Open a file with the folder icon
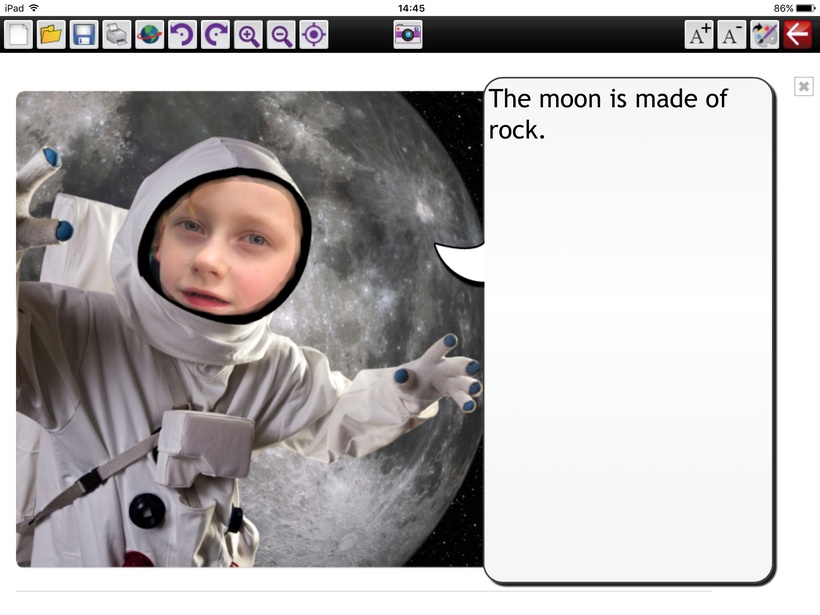The width and height of the screenshot is (820, 615). 51,35
